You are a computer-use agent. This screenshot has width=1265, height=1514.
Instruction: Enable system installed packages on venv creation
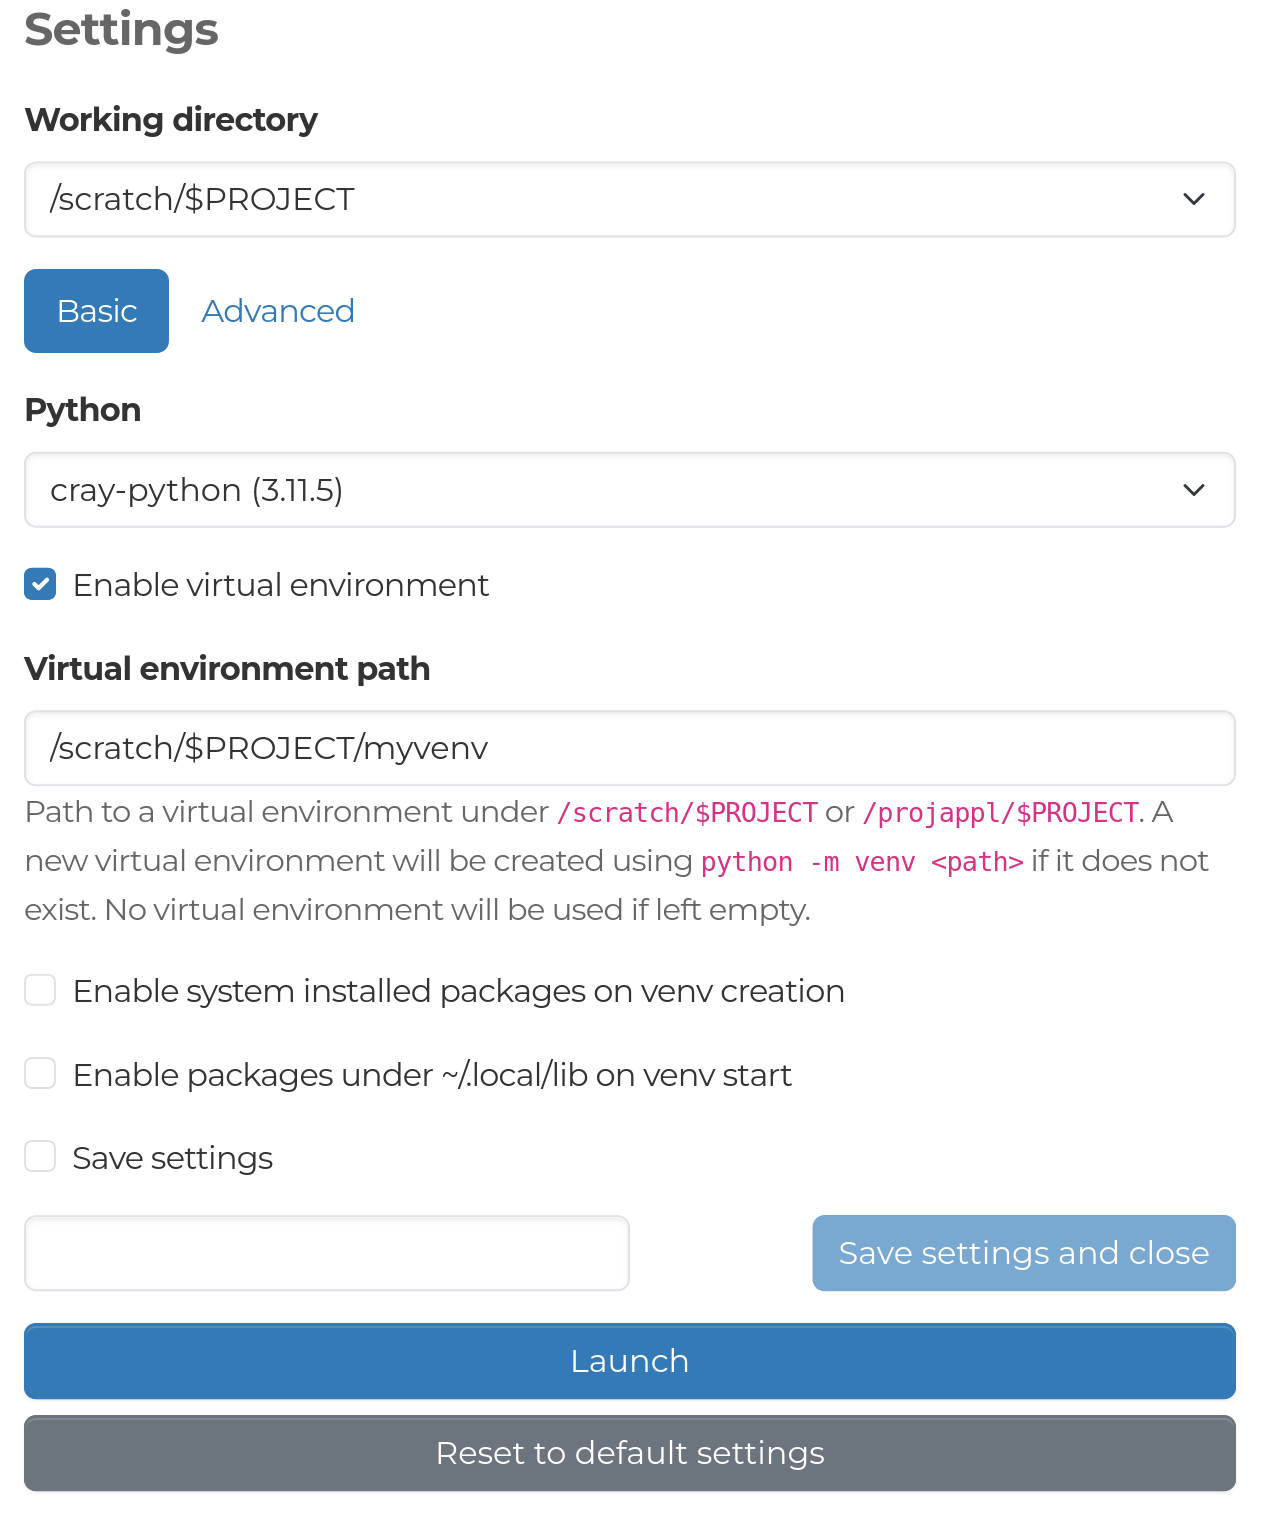tap(40, 990)
